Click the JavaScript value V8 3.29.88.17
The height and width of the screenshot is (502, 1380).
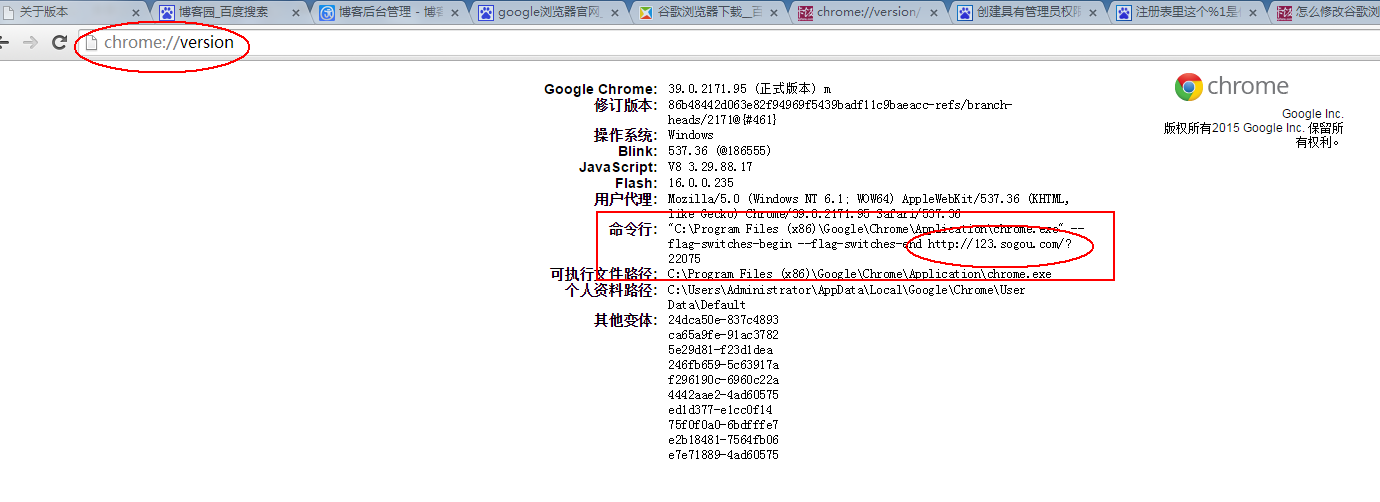point(710,167)
